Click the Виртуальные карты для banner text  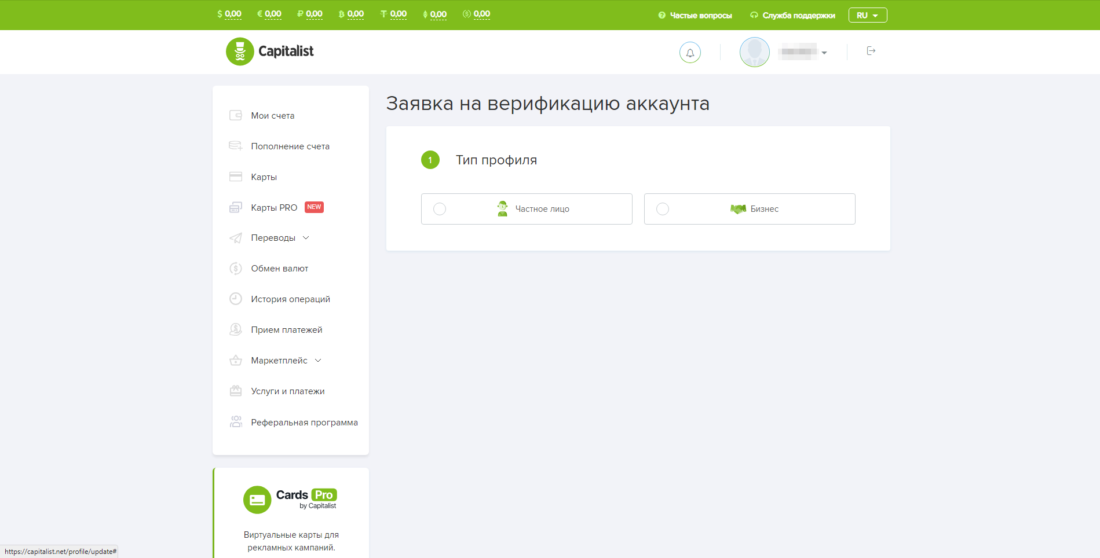[290, 535]
